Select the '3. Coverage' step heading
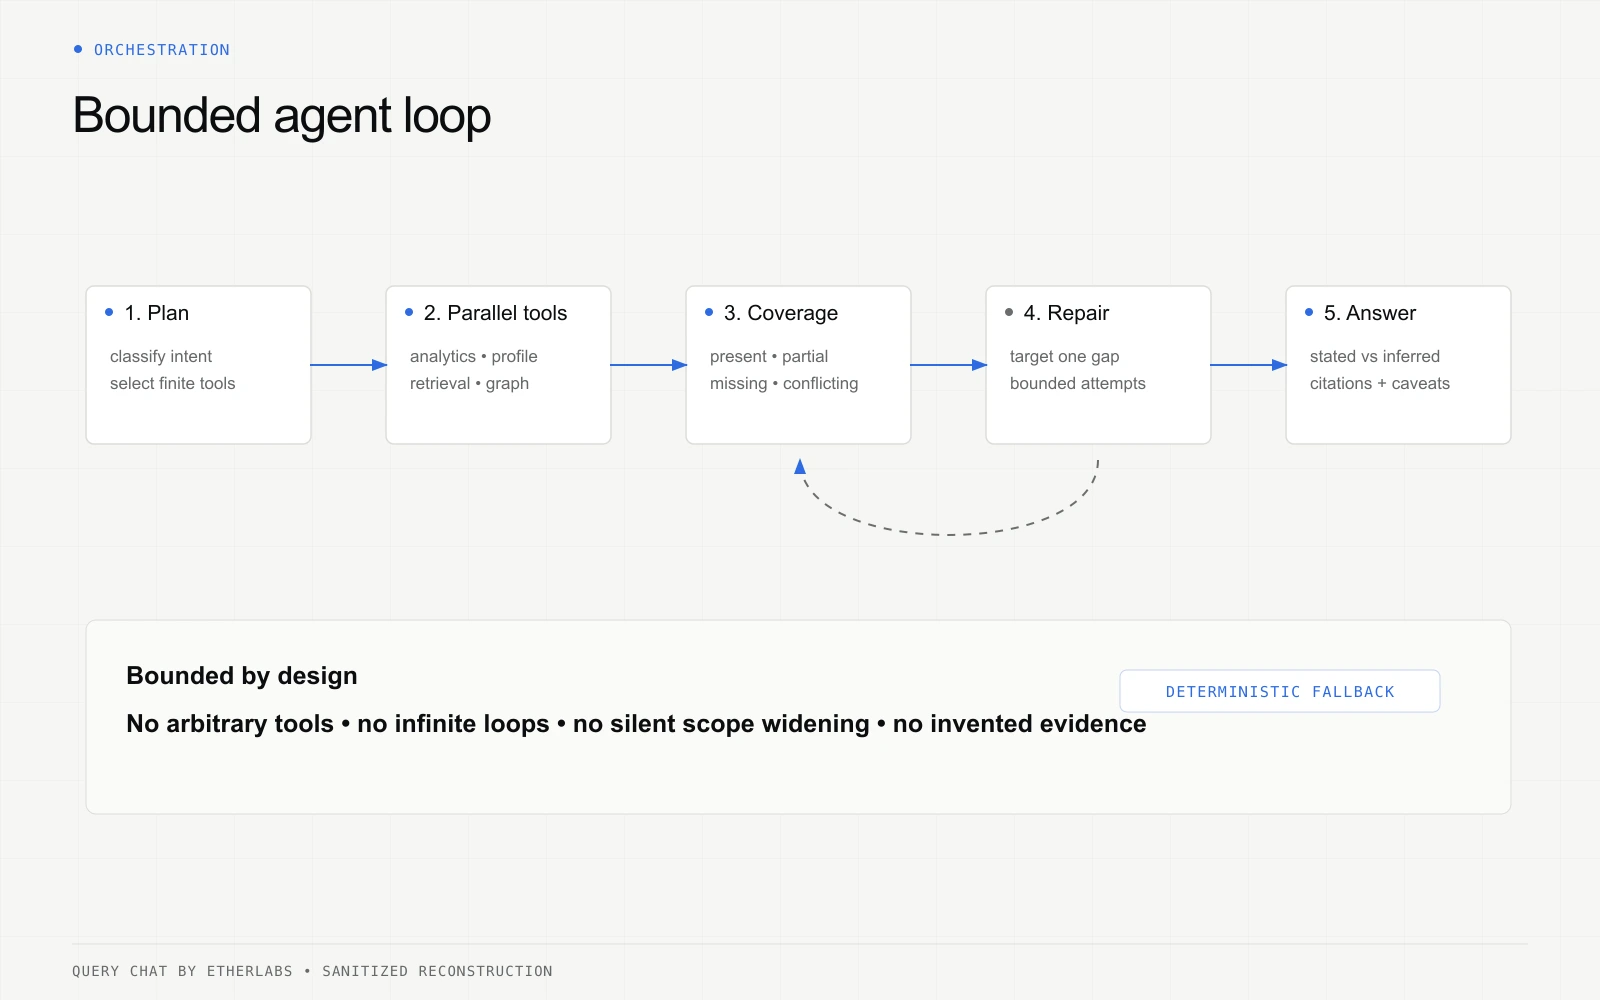This screenshot has height=1000, width=1600. point(780,313)
